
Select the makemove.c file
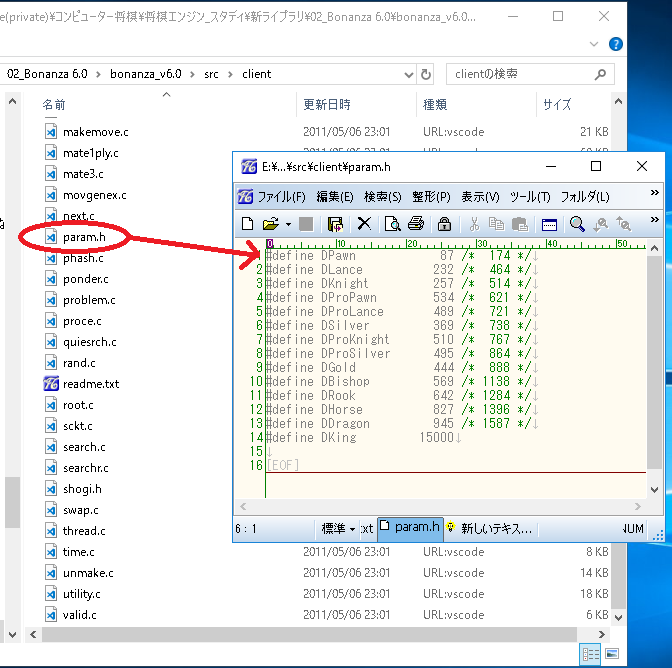(95, 132)
